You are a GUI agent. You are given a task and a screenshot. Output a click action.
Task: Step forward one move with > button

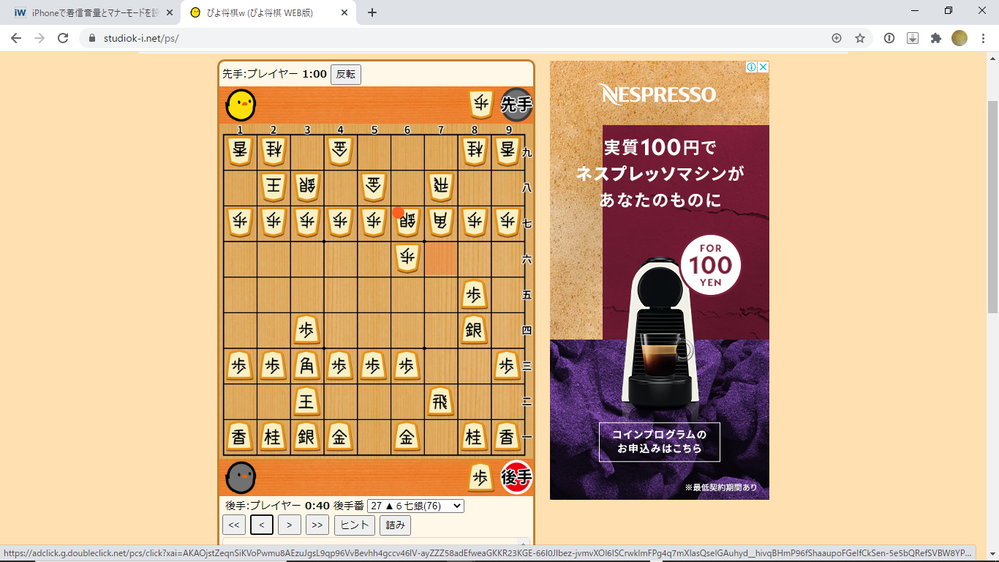tap(289, 525)
